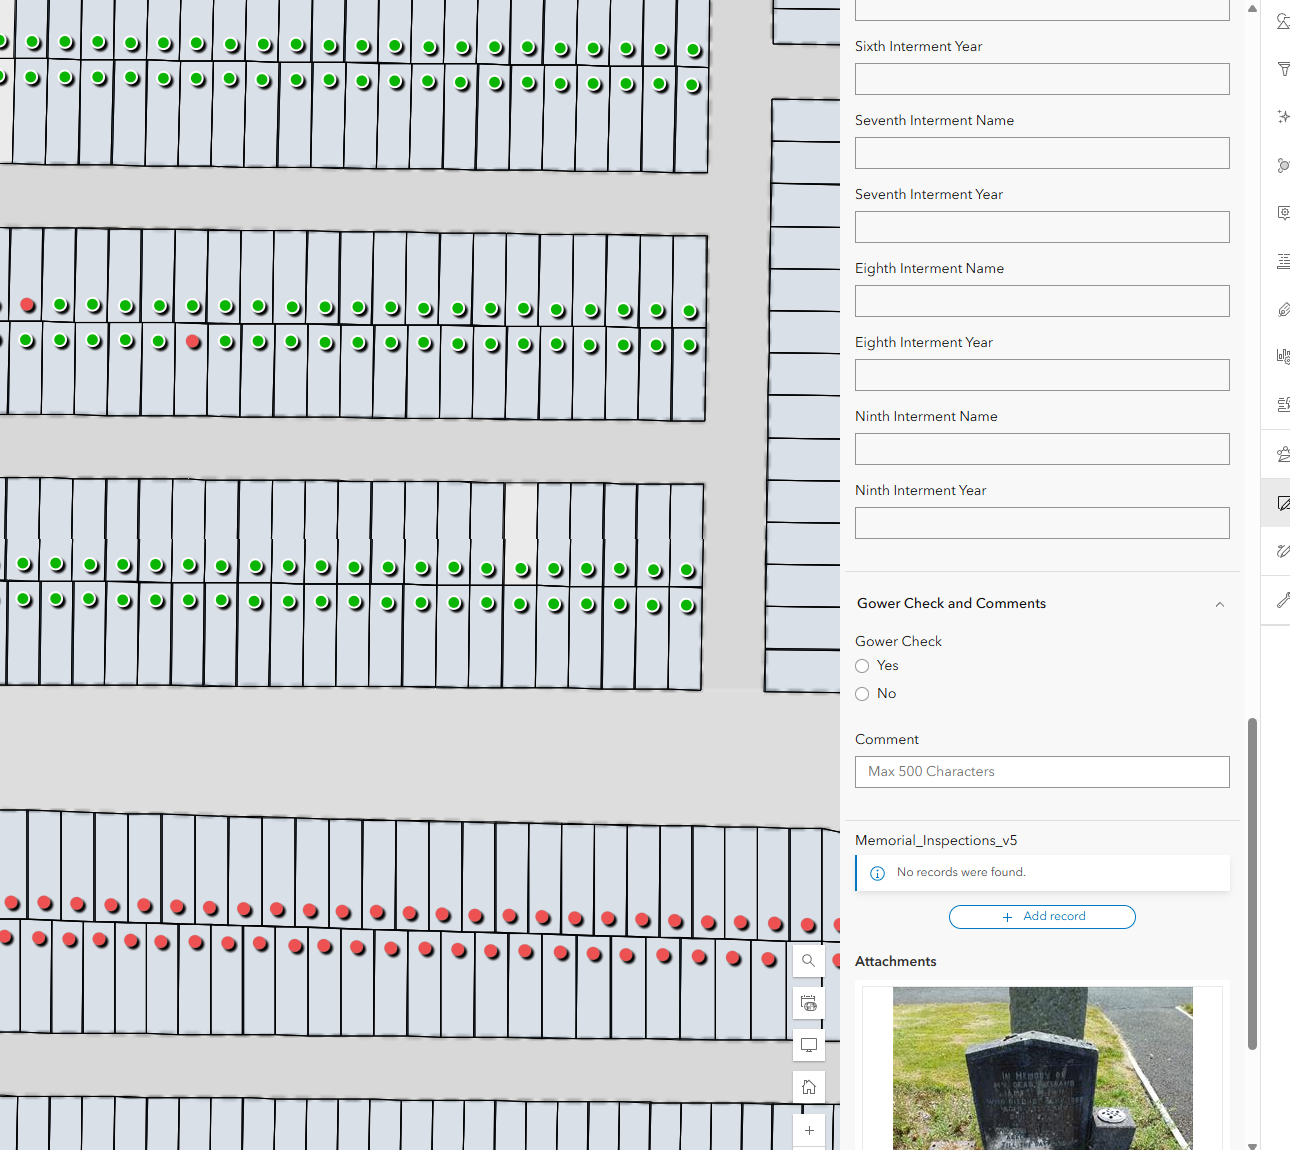The image size is (1290, 1150).
Task: Click the map search magnifier icon
Action: 808,961
